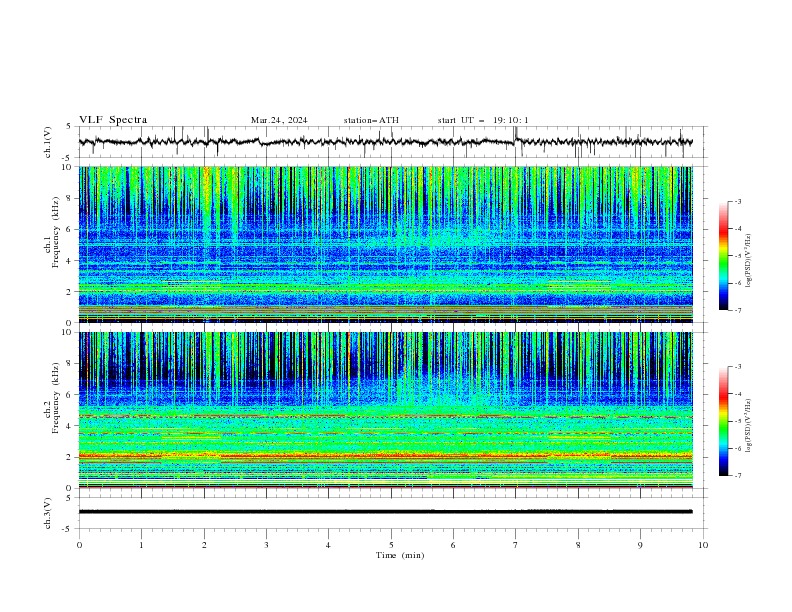Viewport: 792px width, 612px height.
Task: Click the "Time (min)" x-axis label
Action: (400, 555)
